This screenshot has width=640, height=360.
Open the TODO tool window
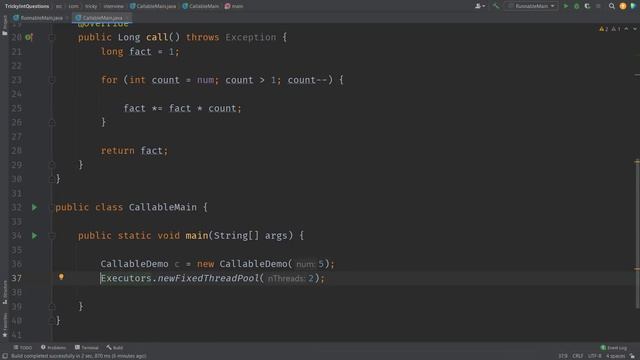tap(22, 347)
